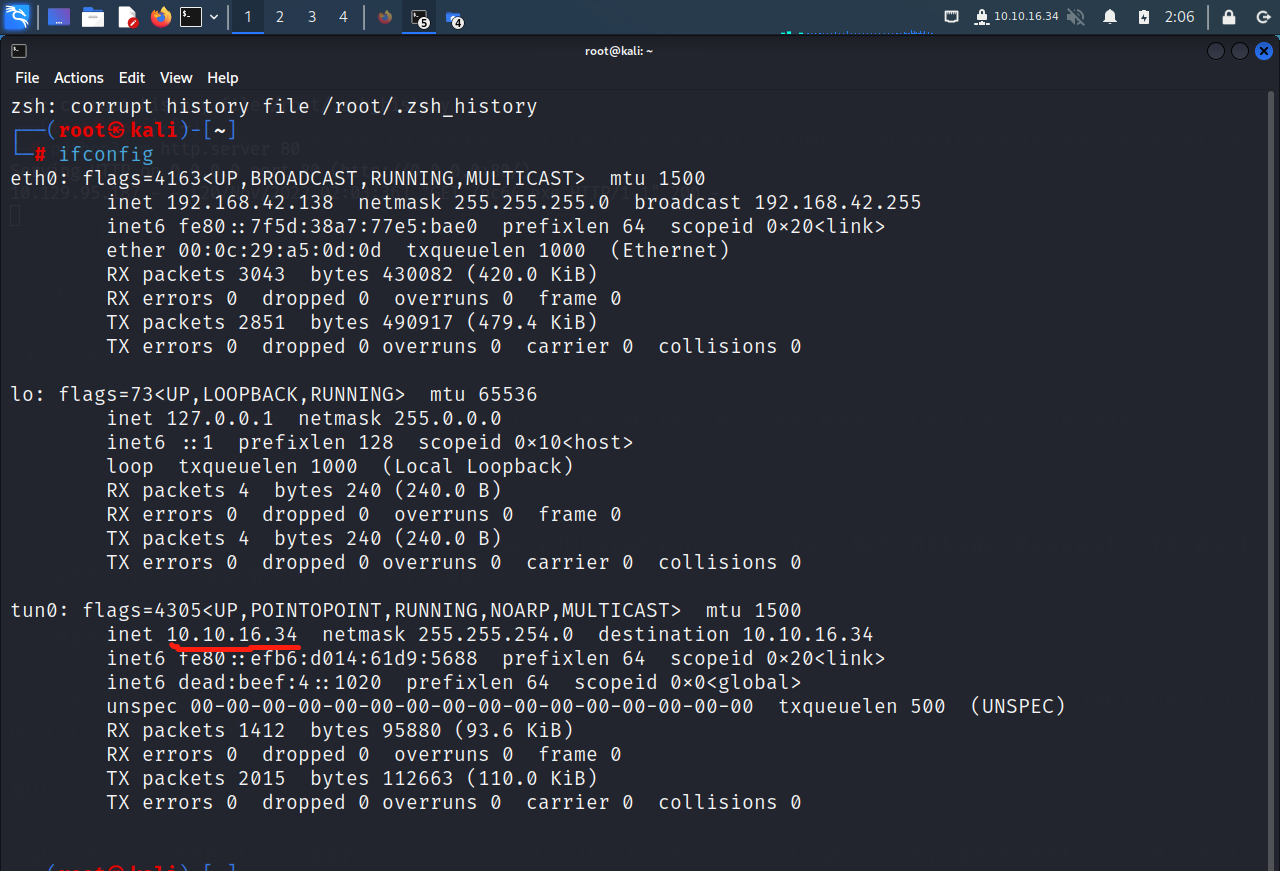
Task: Open the Help menu in terminal
Action: pyautogui.click(x=222, y=77)
